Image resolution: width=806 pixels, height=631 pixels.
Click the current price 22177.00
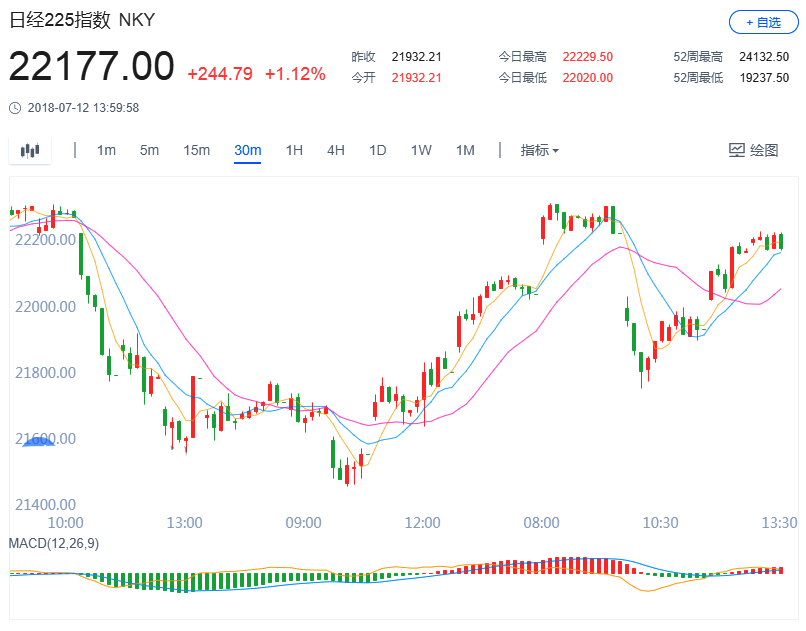pyautogui.click(x=91, y=66)
